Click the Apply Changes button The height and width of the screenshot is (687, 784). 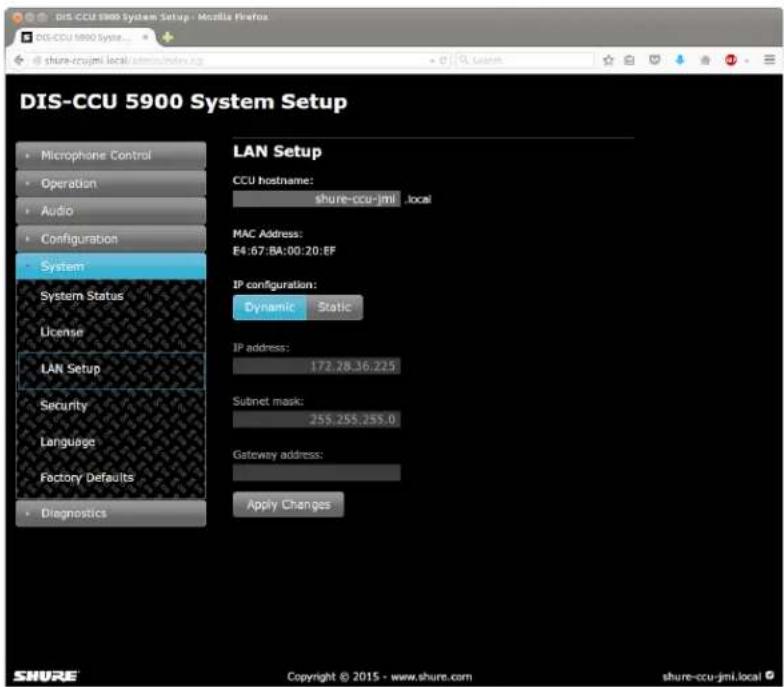pos(288,504)
